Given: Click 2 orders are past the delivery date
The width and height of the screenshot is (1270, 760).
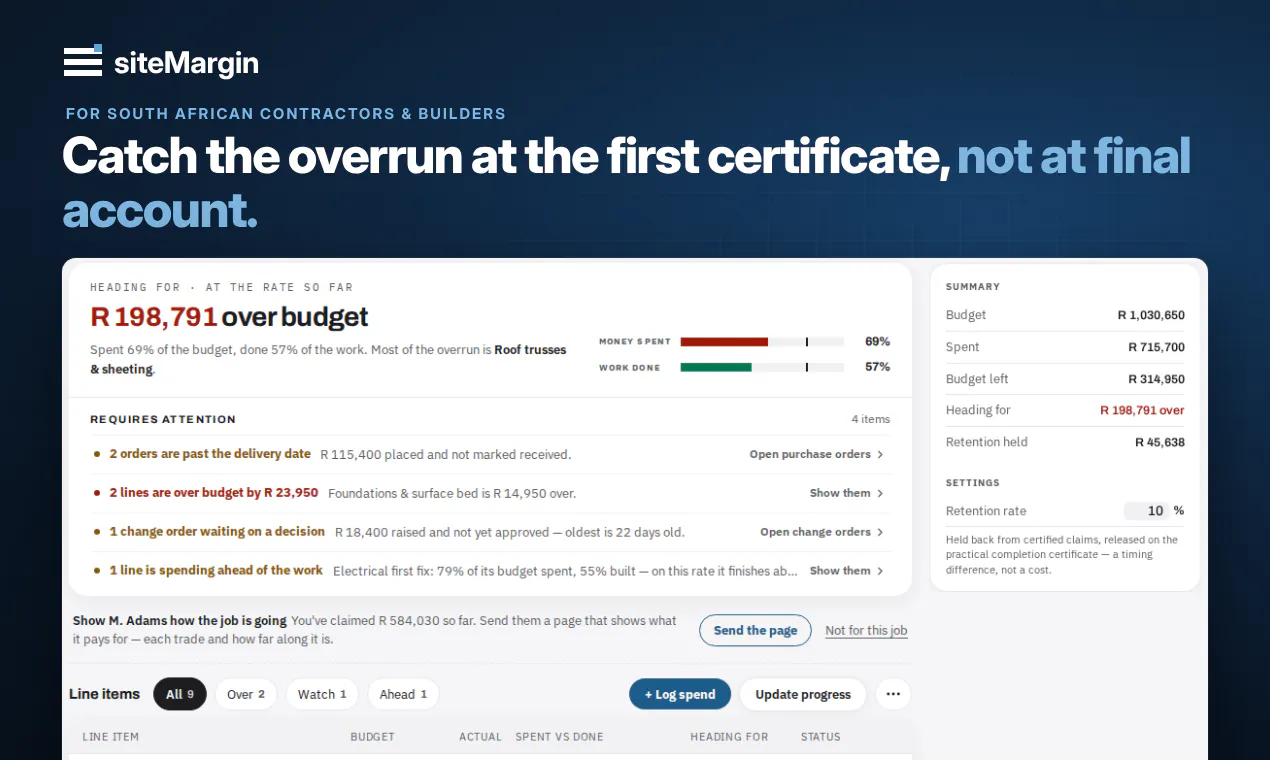Looking at the screenshot, I should [210, 454].
